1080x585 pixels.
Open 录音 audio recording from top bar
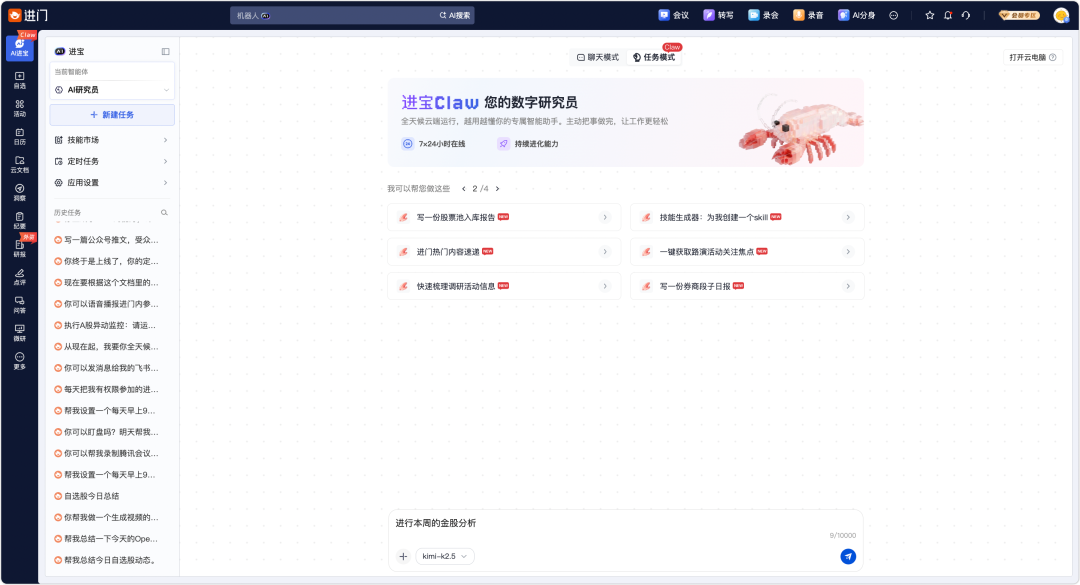pos(808,15)
